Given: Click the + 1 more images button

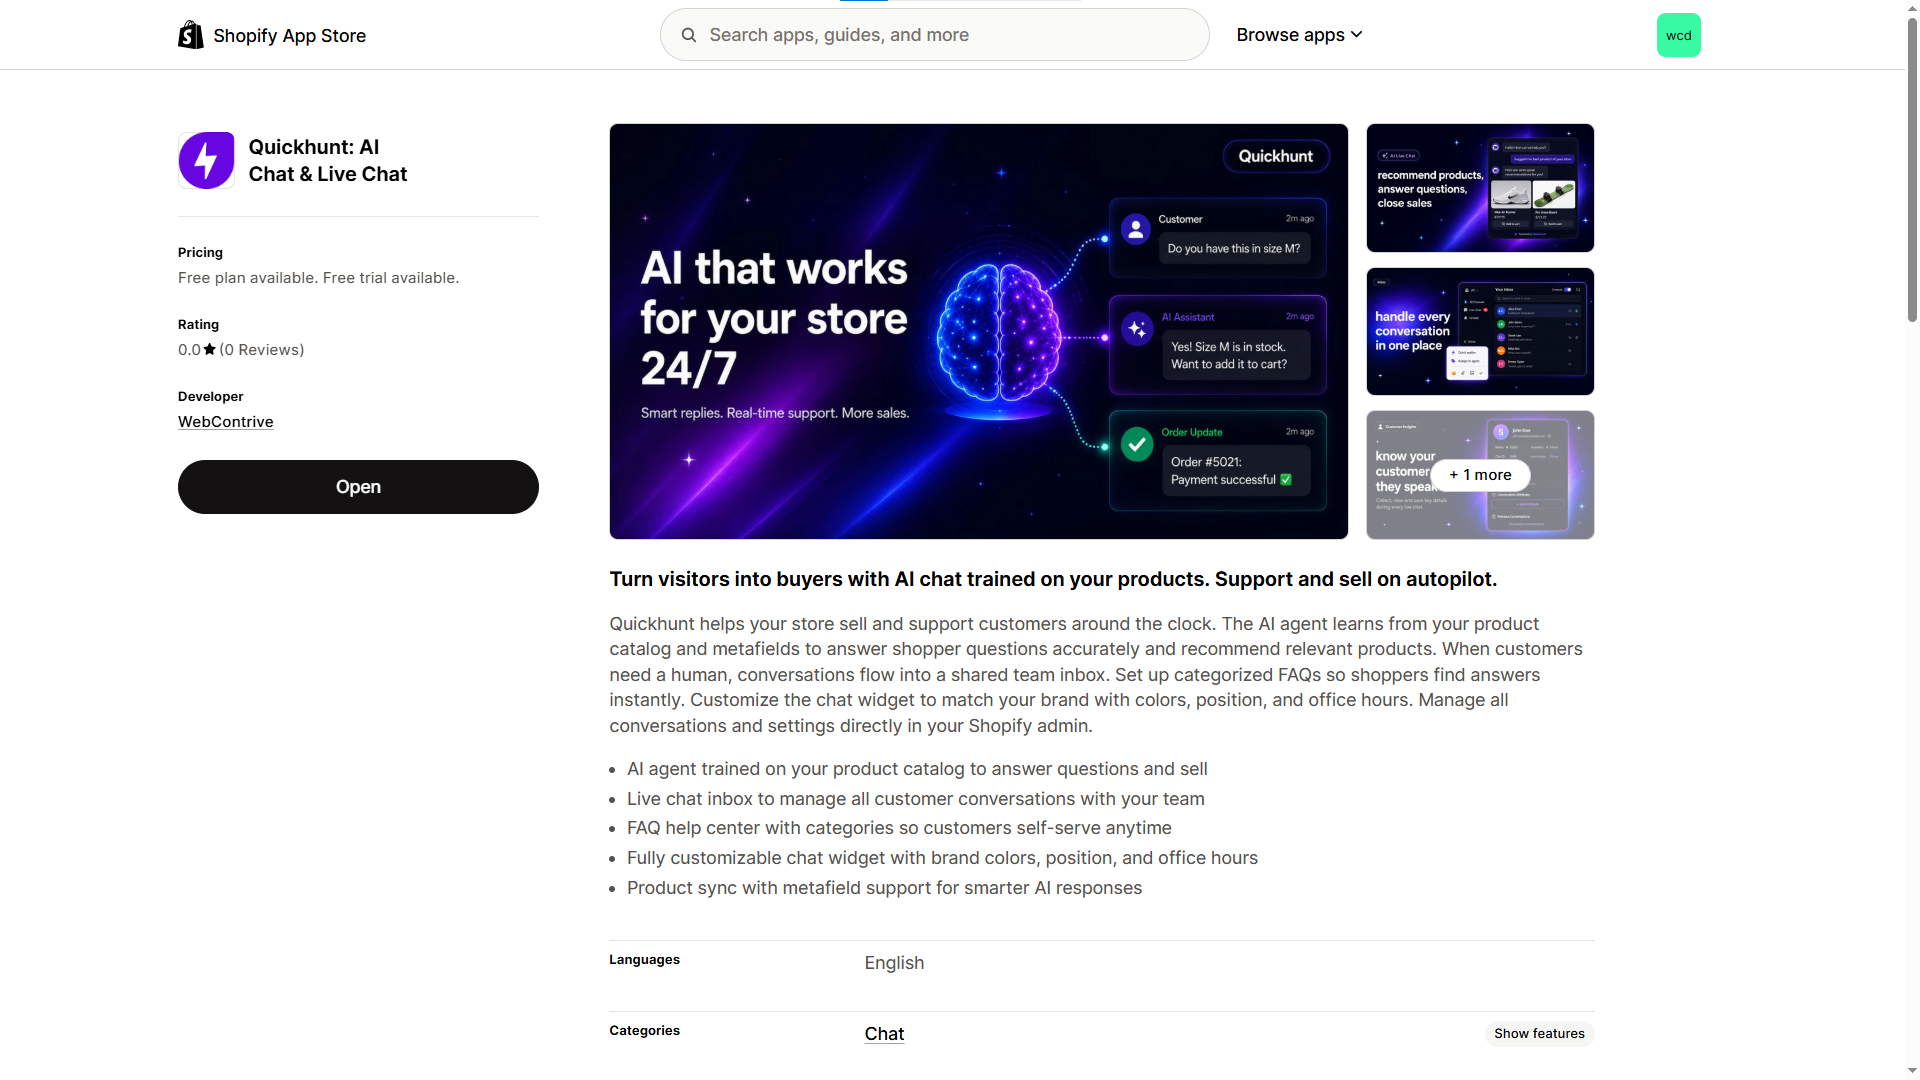Looking at the screenshot, I should click(1480, 475).
